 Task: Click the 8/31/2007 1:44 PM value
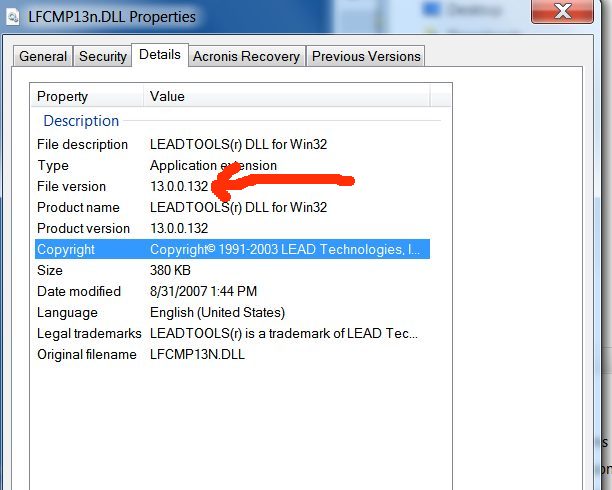[203, 291]
